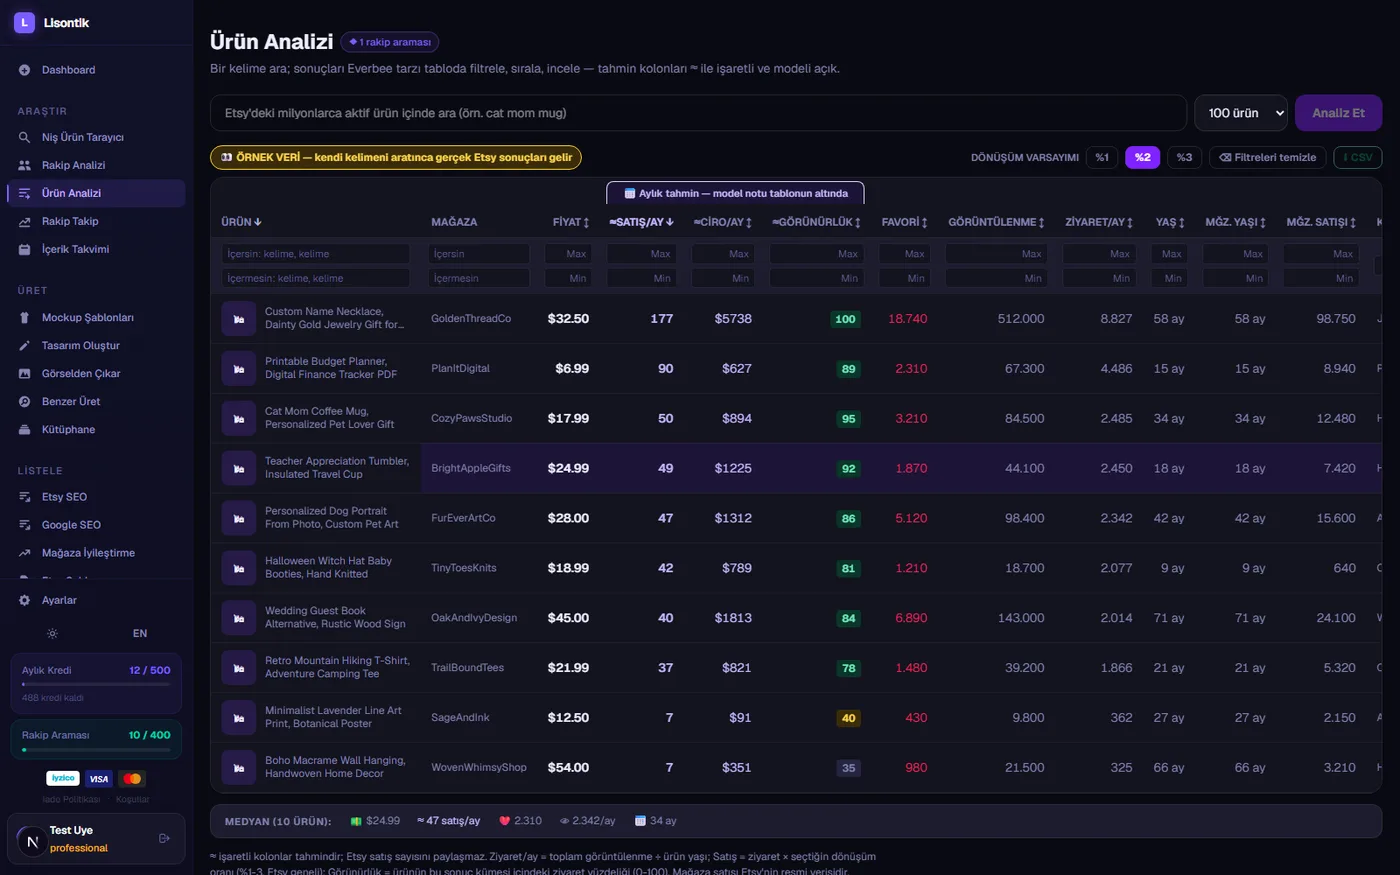Open Dashboard via its sidebar icon

(x=24, y=70)
